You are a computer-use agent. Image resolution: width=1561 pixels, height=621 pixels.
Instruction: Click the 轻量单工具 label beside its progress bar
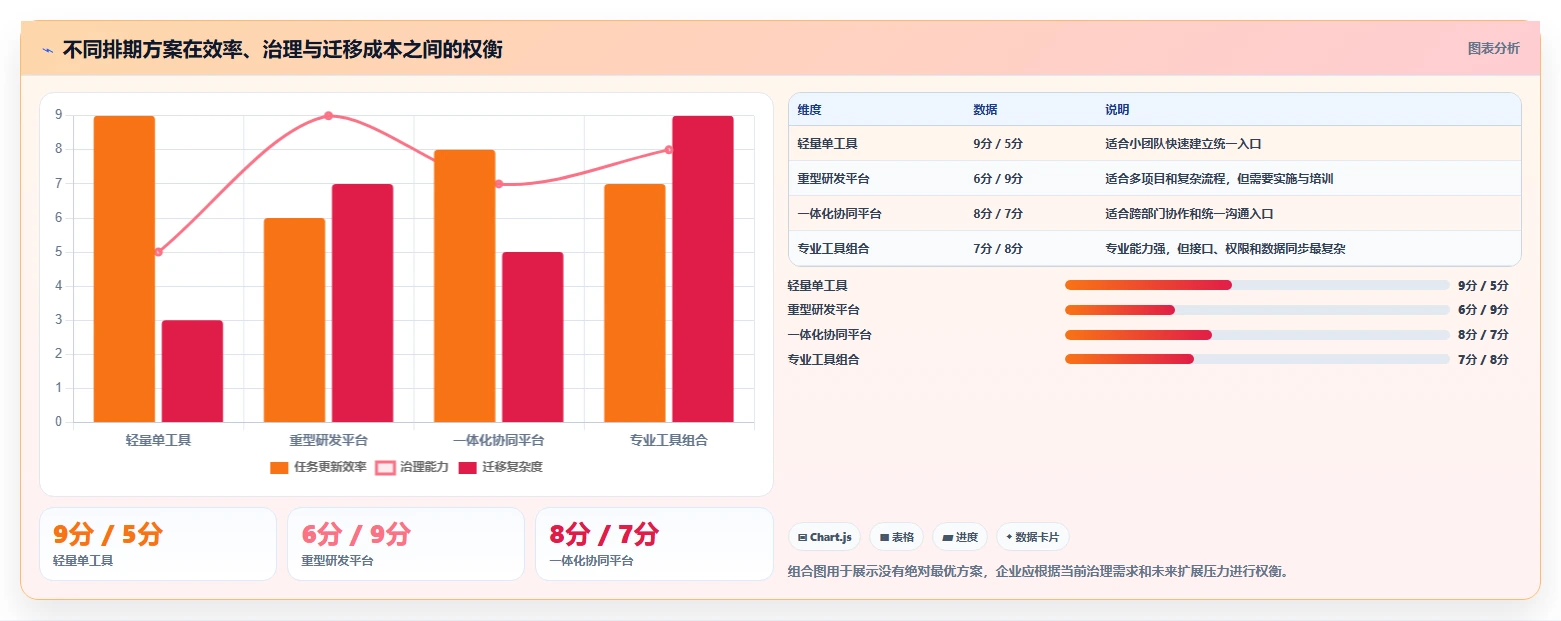817,285
